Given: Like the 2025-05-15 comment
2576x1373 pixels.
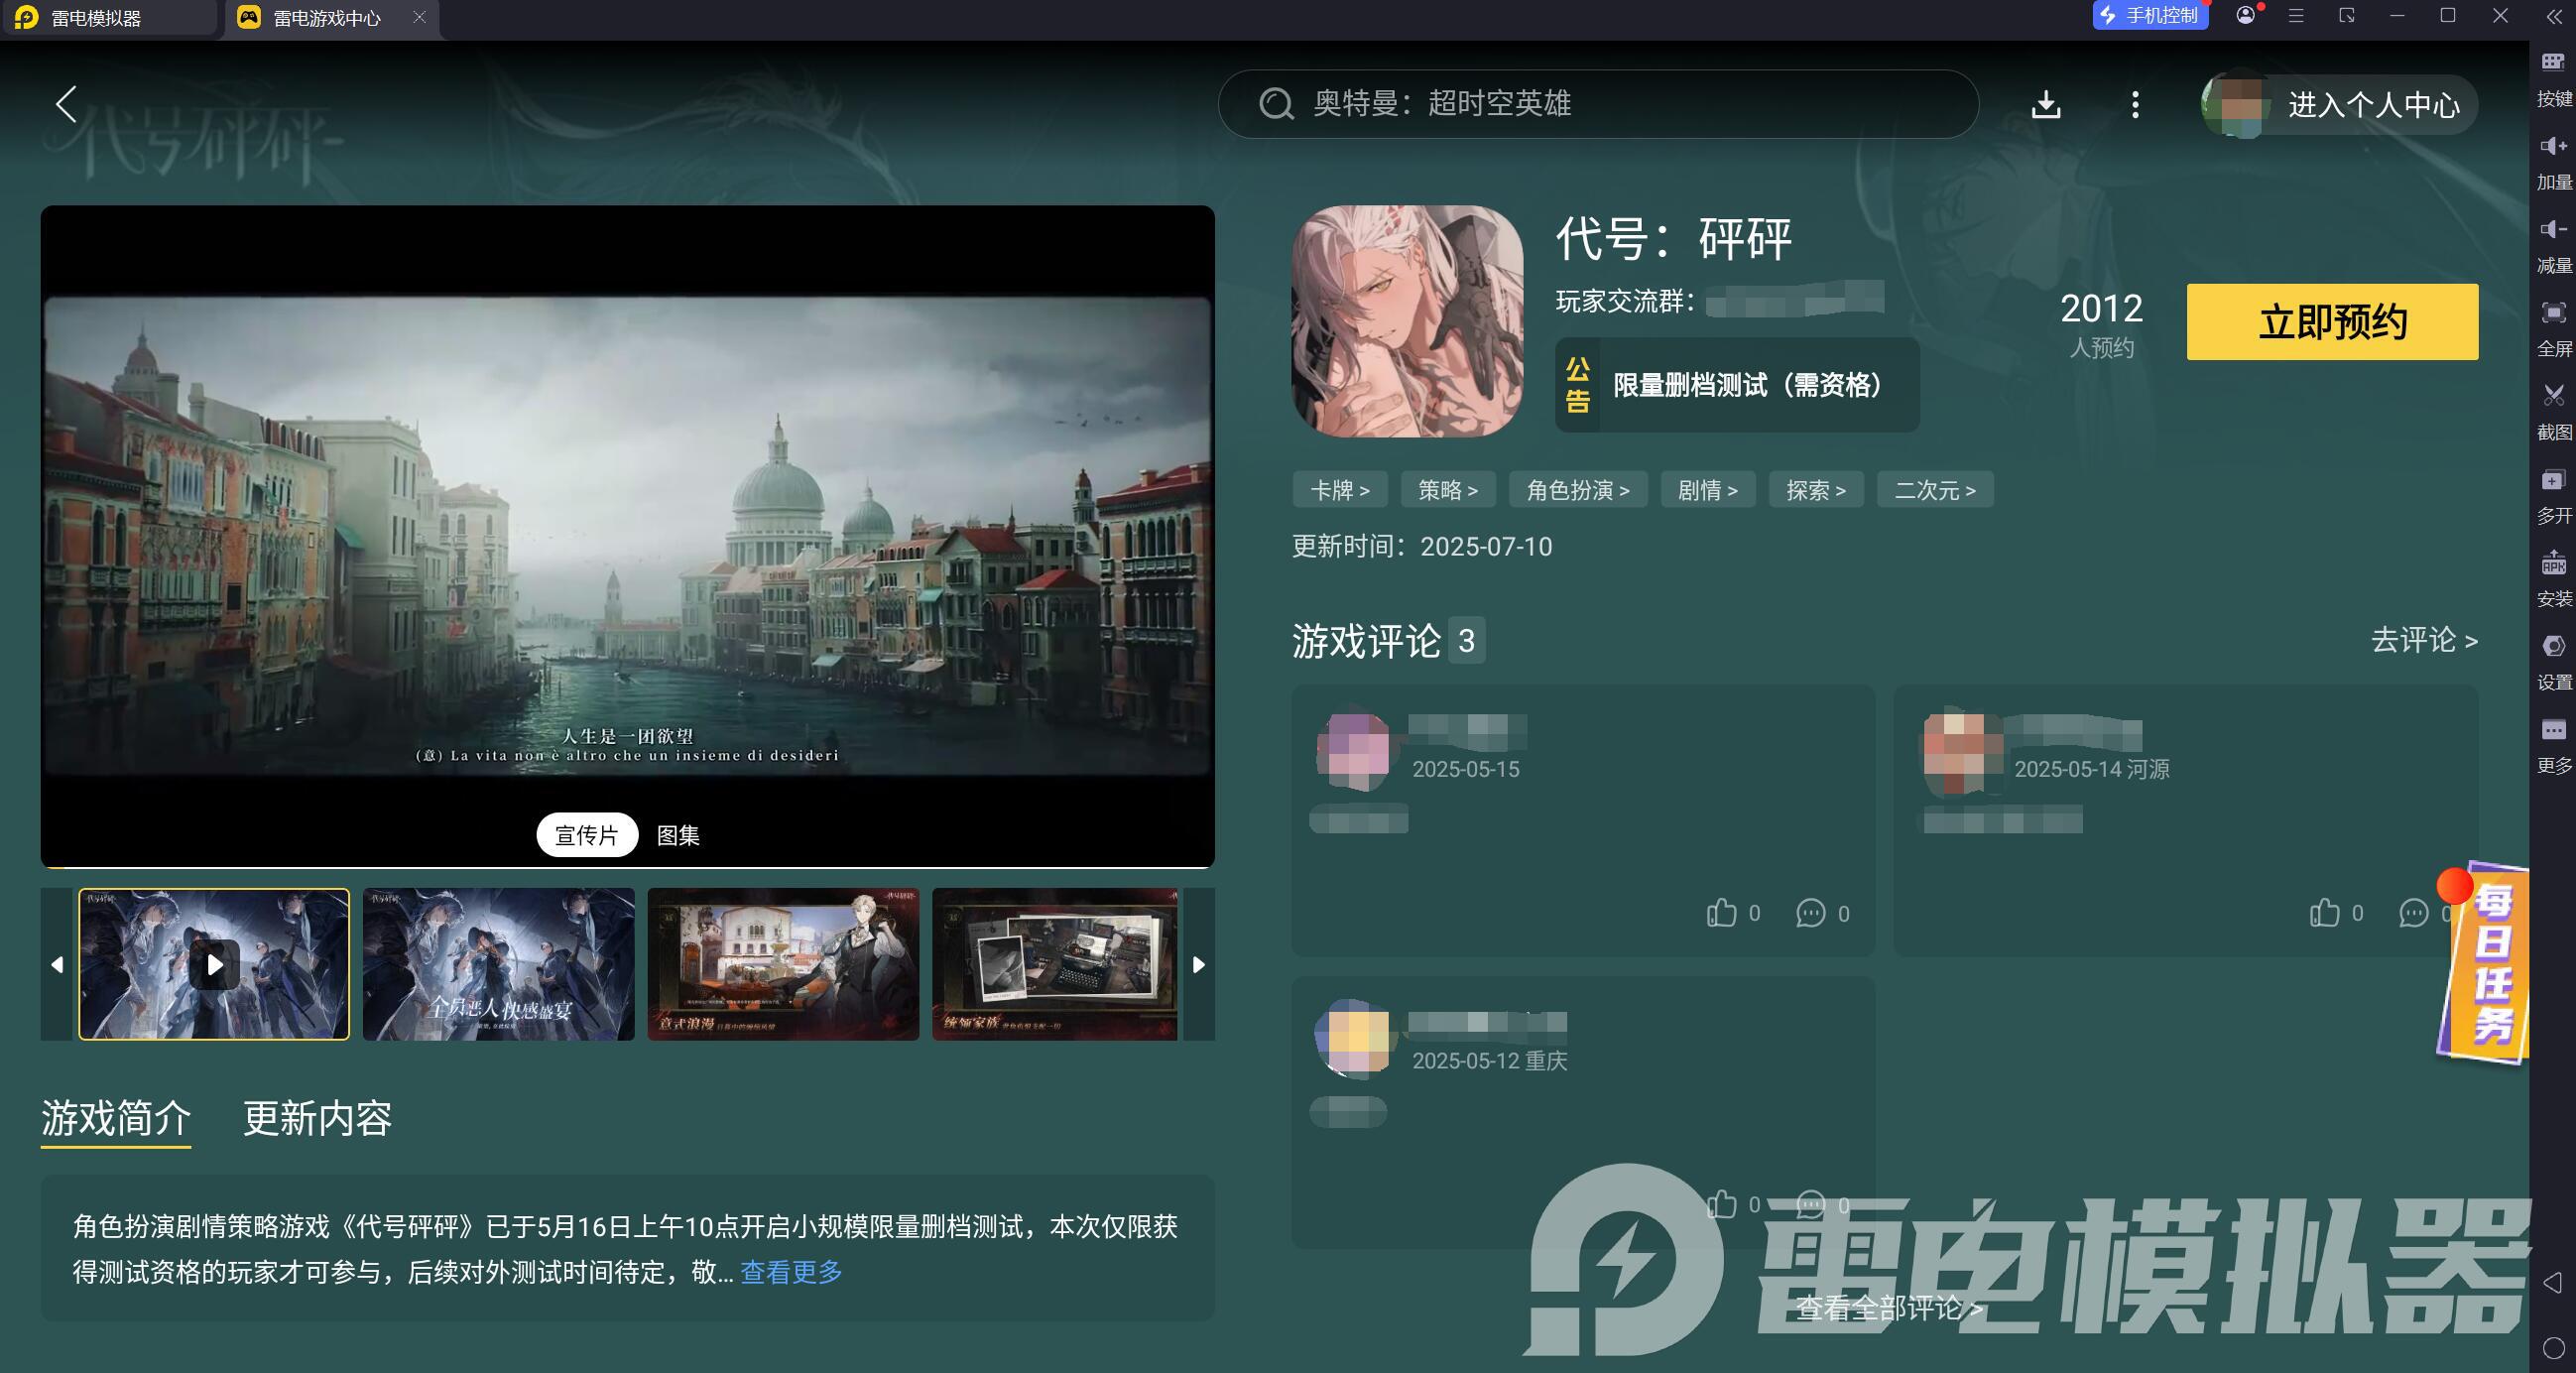Looking at the screenshot, I should pos(1721,912).
